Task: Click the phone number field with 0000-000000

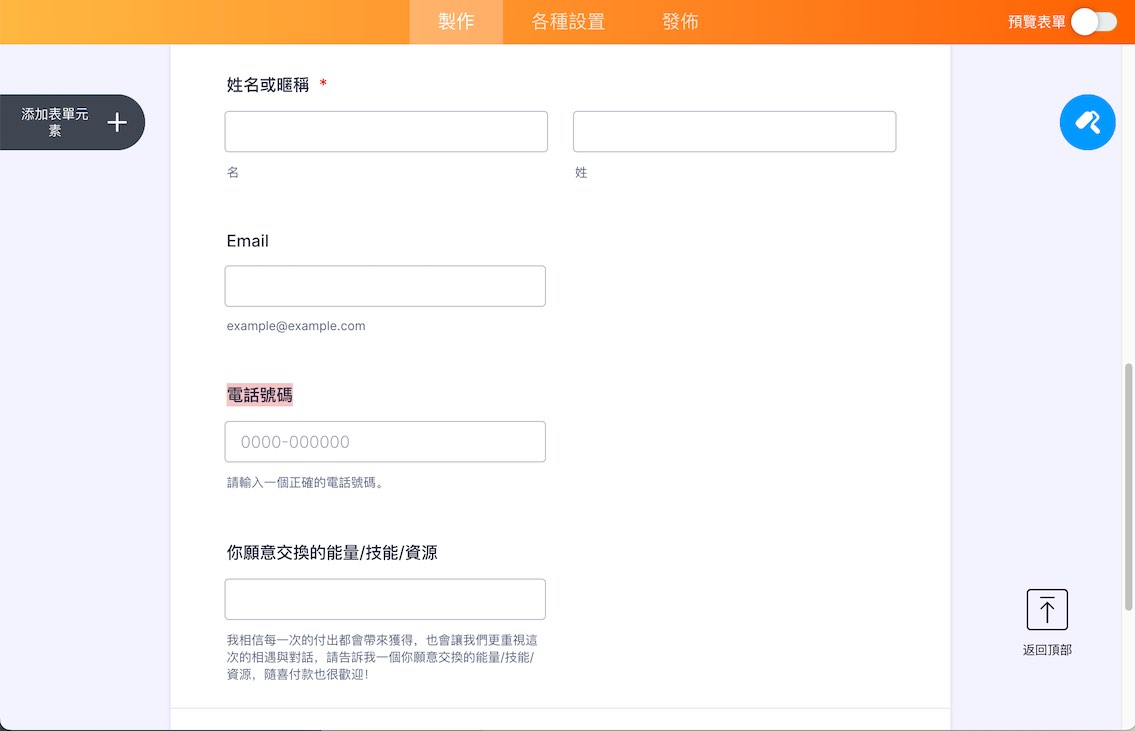Action: pos(385,441)
